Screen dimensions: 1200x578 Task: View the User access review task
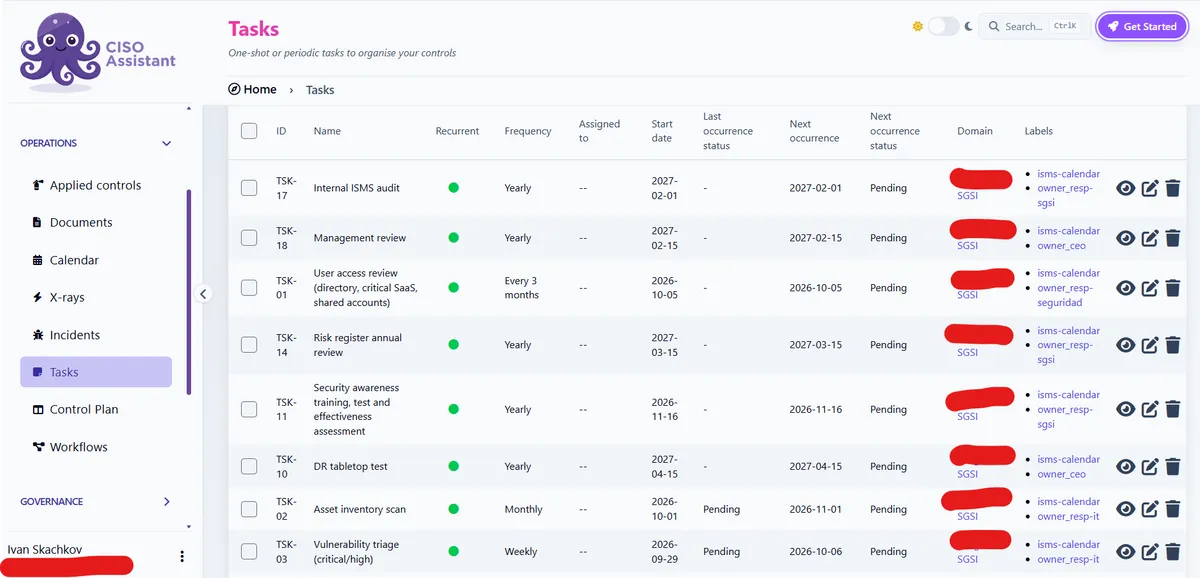tap(1125, 288)
